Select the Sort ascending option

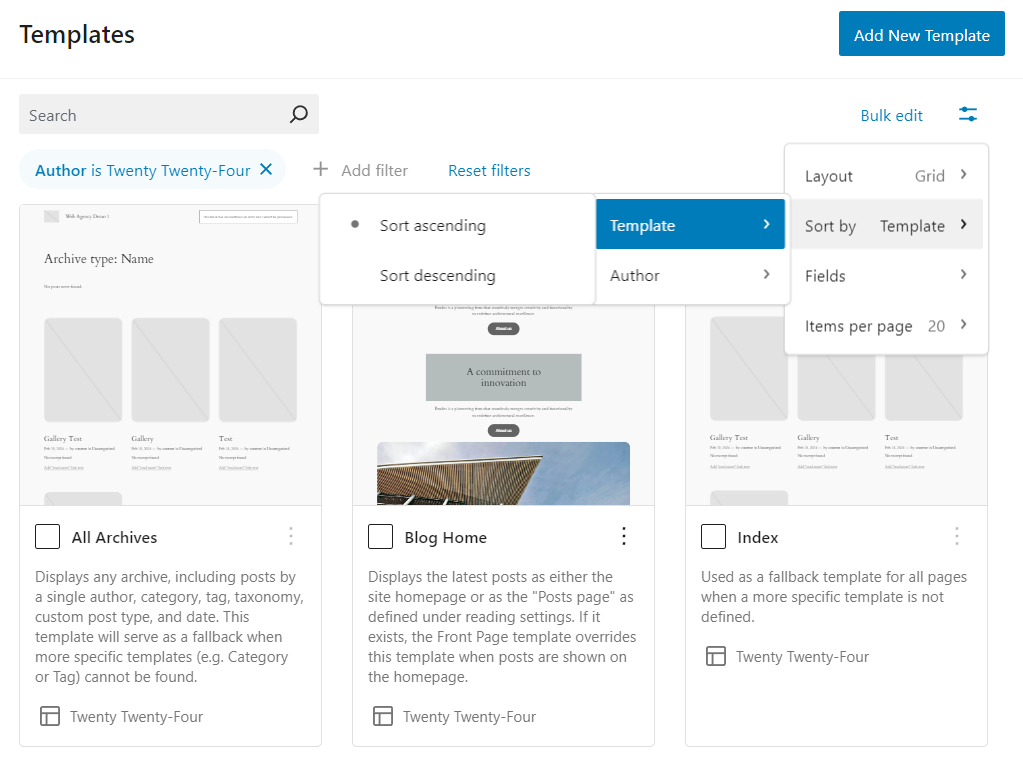tap(432, 225)
